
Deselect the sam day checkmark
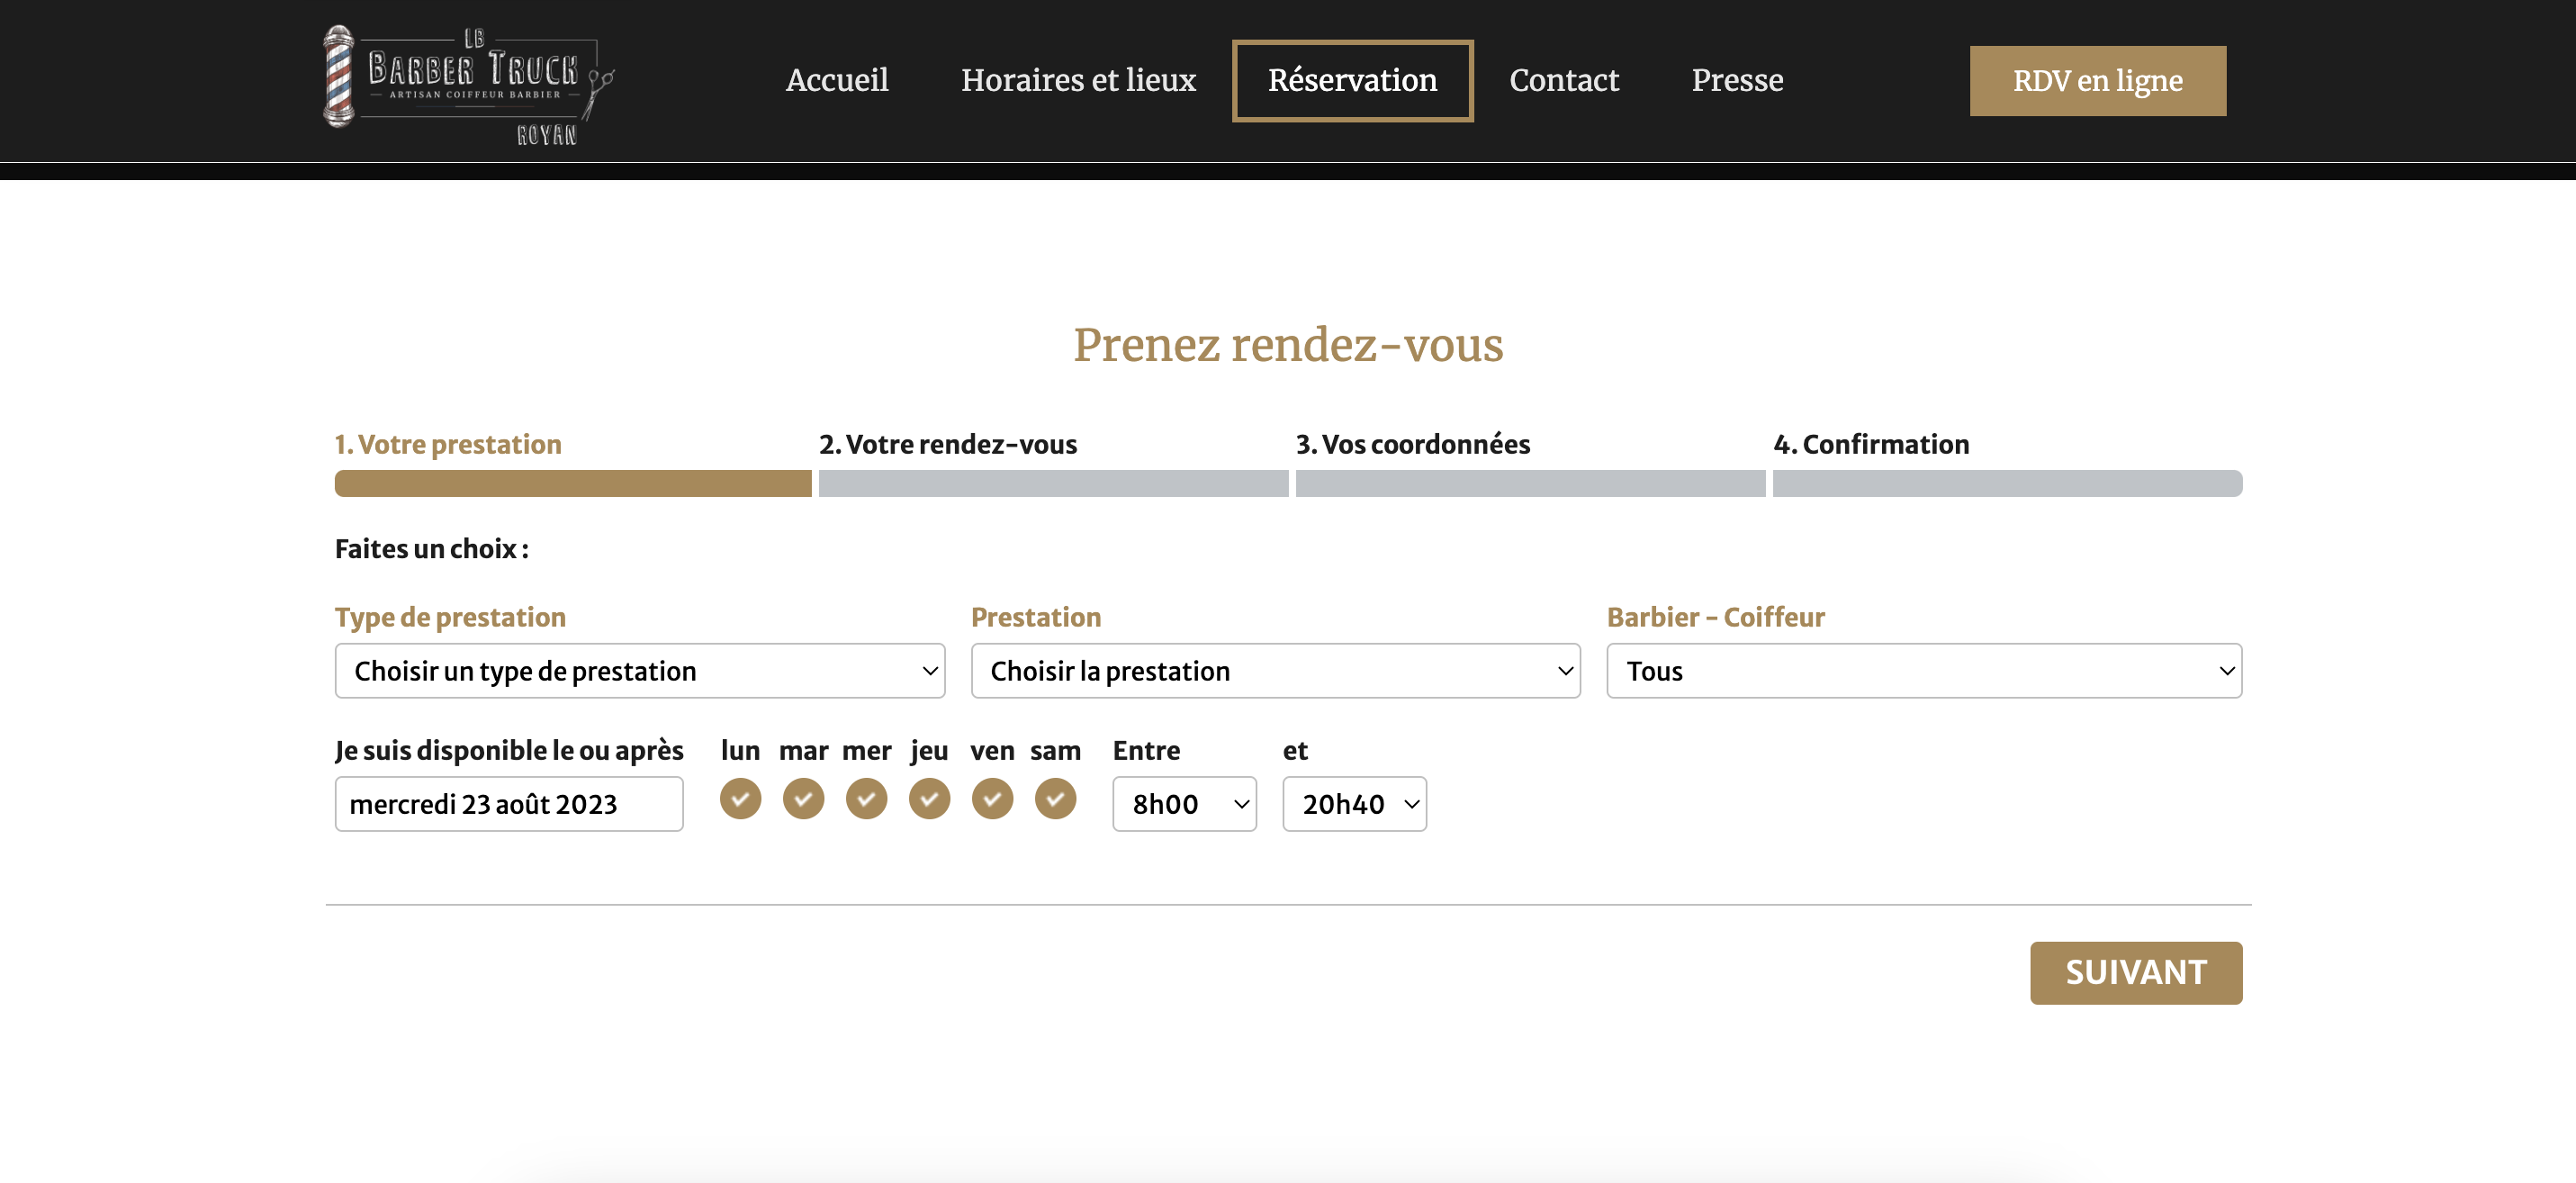[x=1055, y=798]
